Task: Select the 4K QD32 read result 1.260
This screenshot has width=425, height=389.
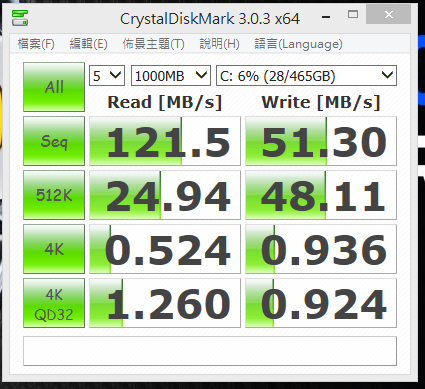Action: point(165,303)
